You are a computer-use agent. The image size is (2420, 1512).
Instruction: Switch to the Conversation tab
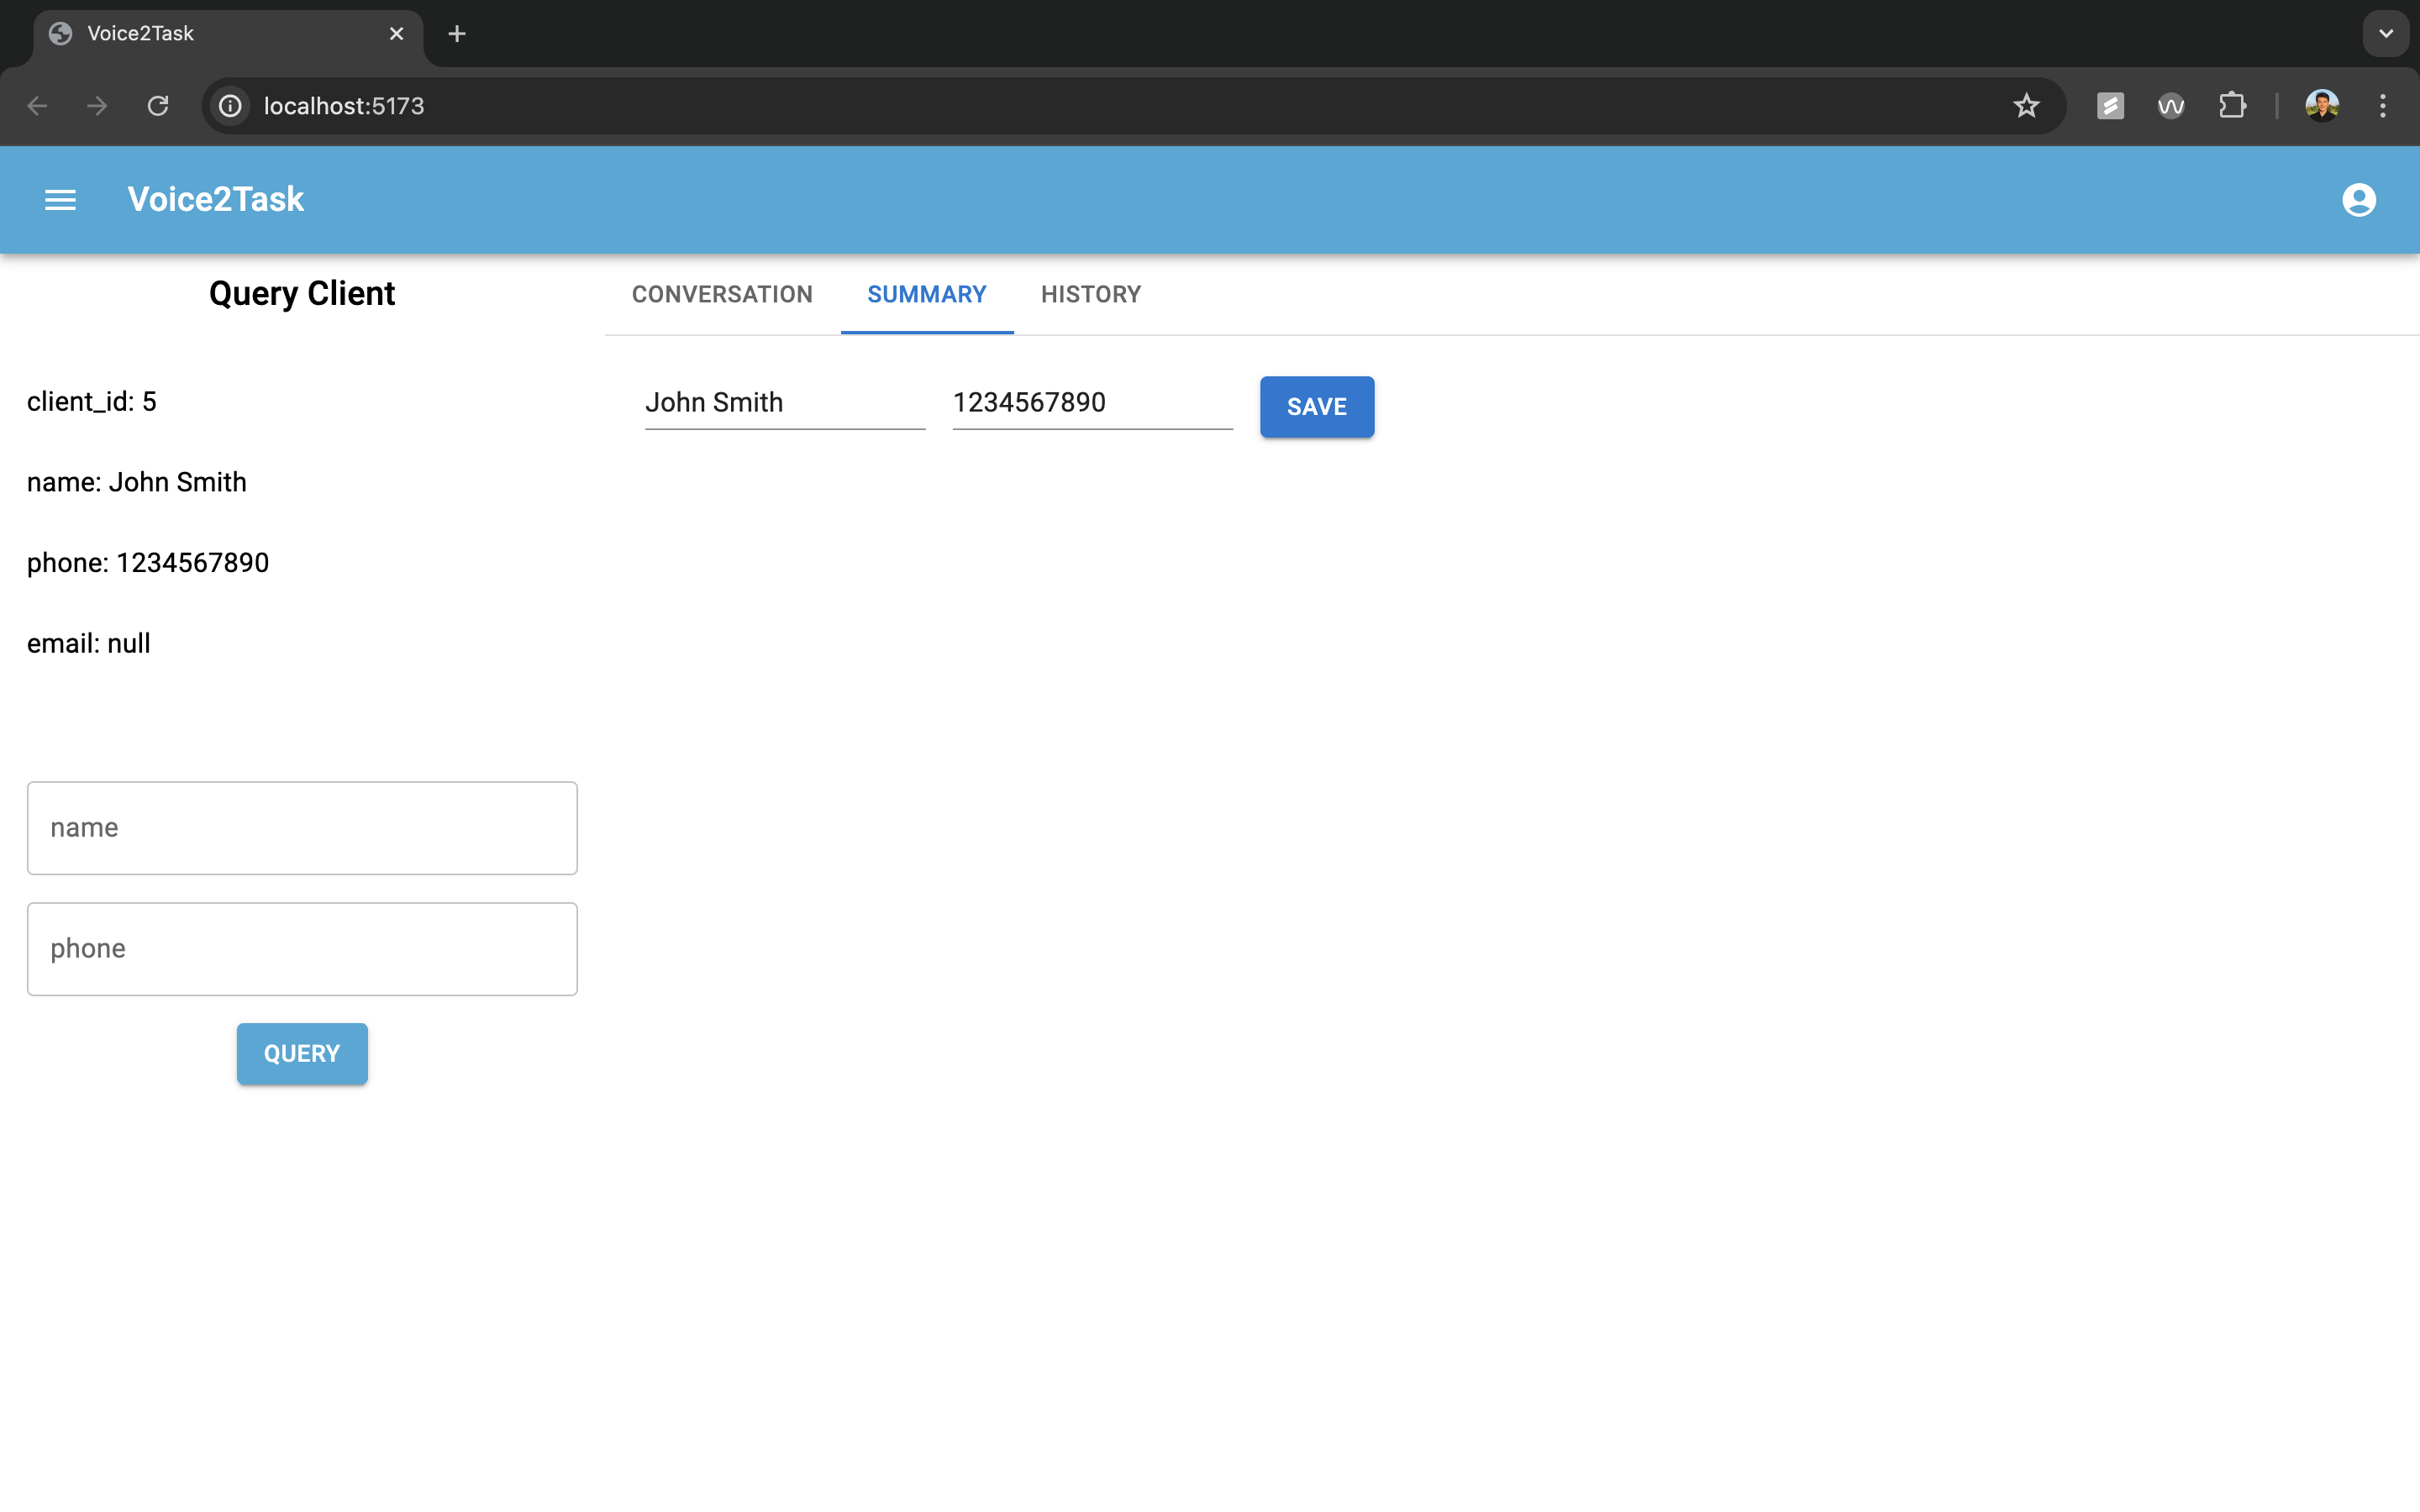[x=722, y=294]
